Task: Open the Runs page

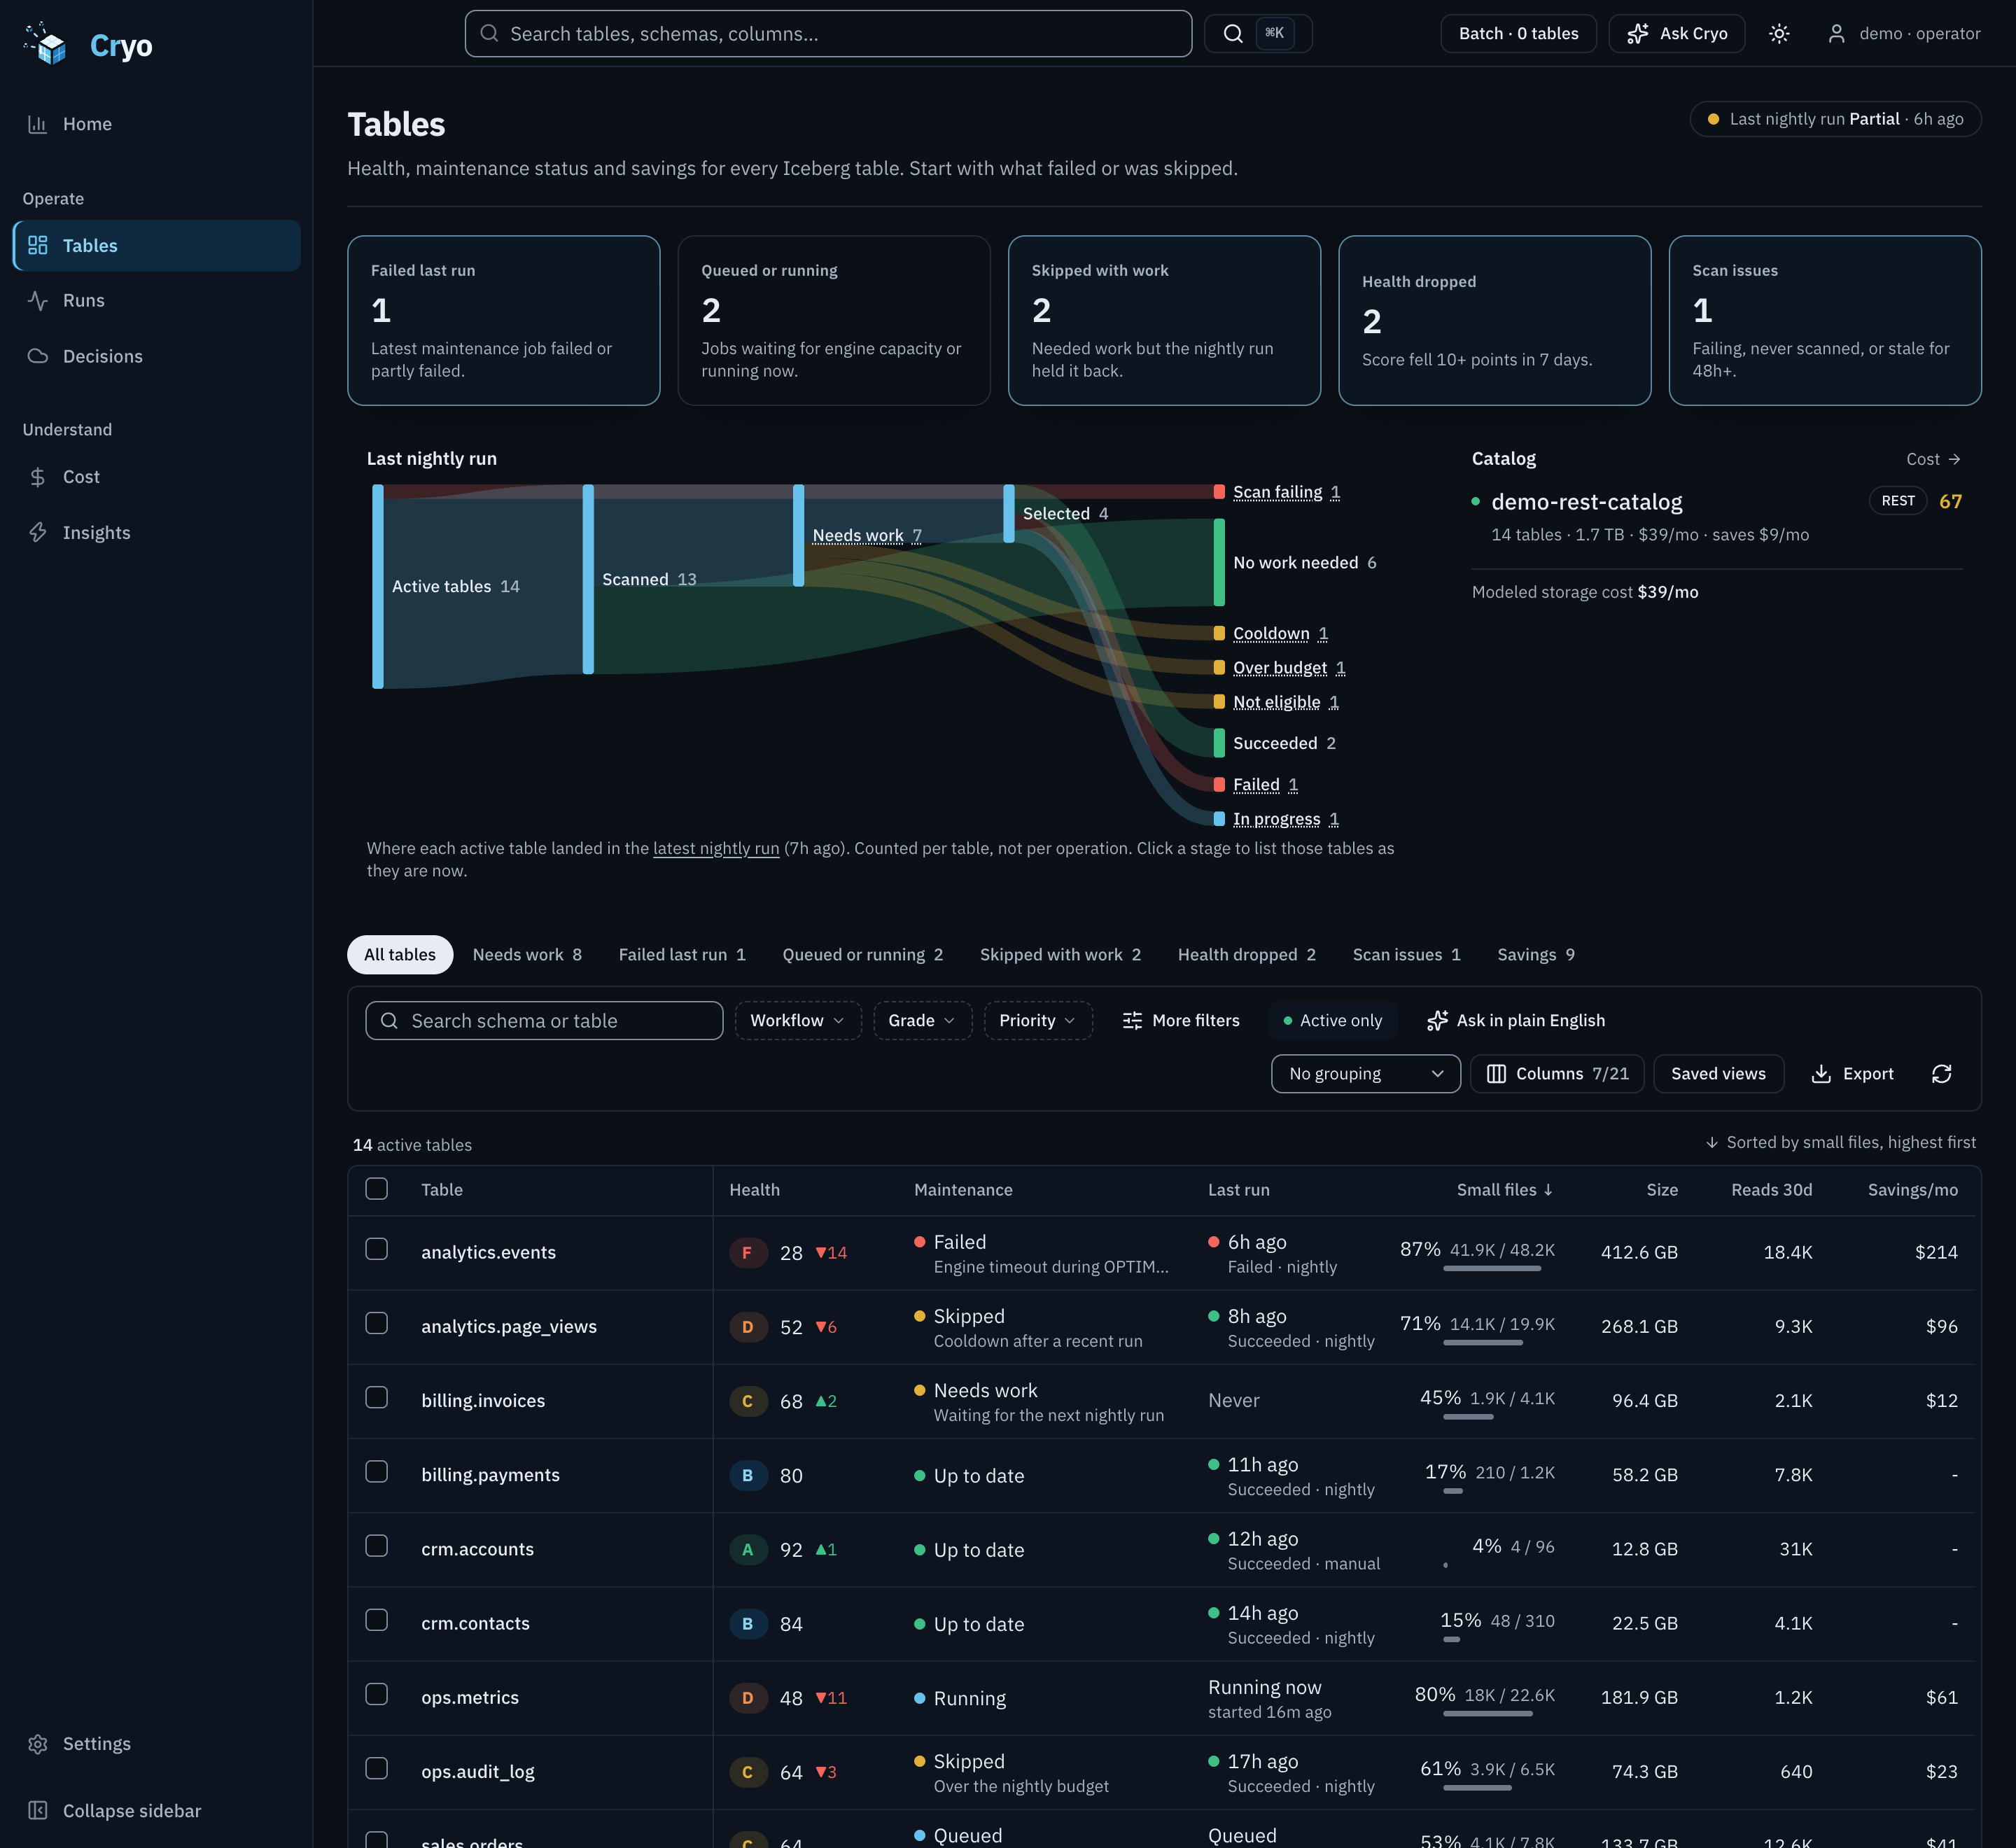Action: click(x=156, y=300)
